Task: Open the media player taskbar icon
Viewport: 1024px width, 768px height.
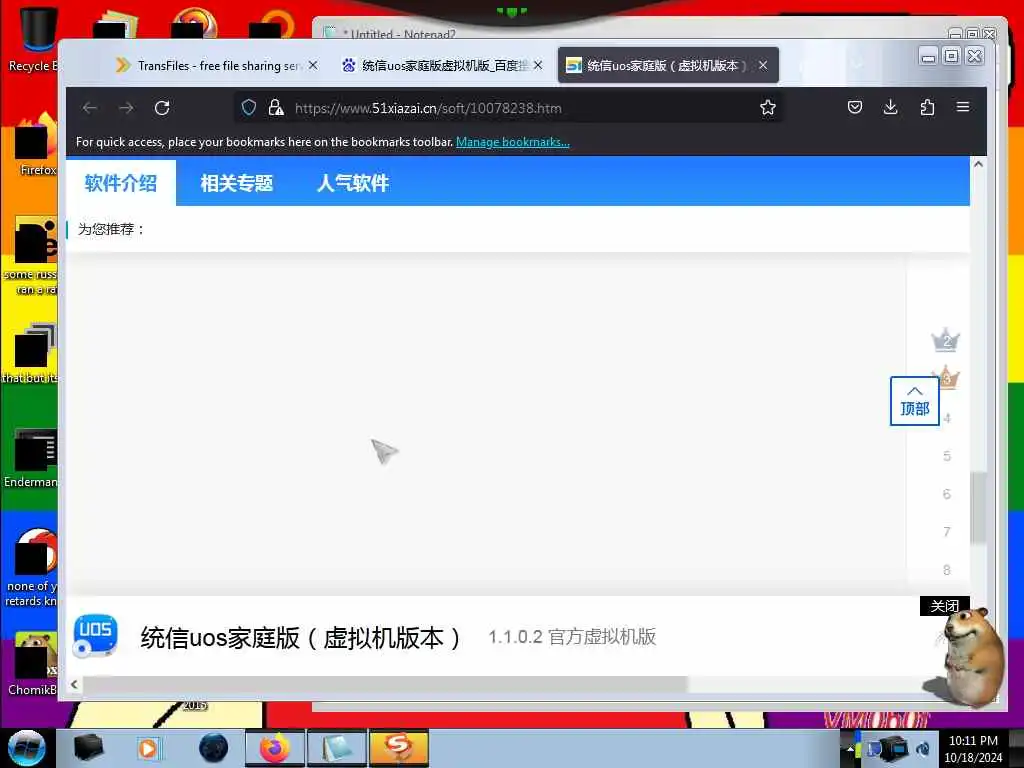Action: click(x=148, y=748)
